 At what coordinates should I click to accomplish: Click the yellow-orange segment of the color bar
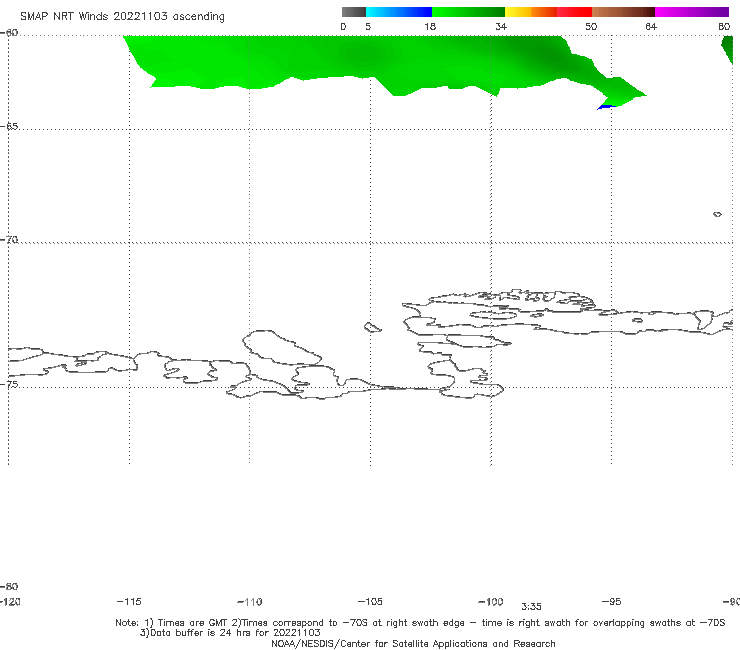[x=531, y=12]
